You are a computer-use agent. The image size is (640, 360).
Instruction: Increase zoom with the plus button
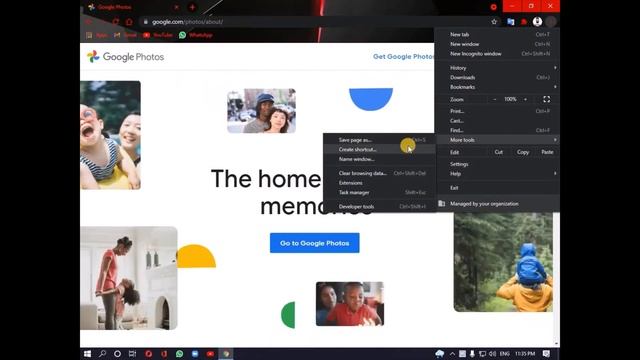525,99
